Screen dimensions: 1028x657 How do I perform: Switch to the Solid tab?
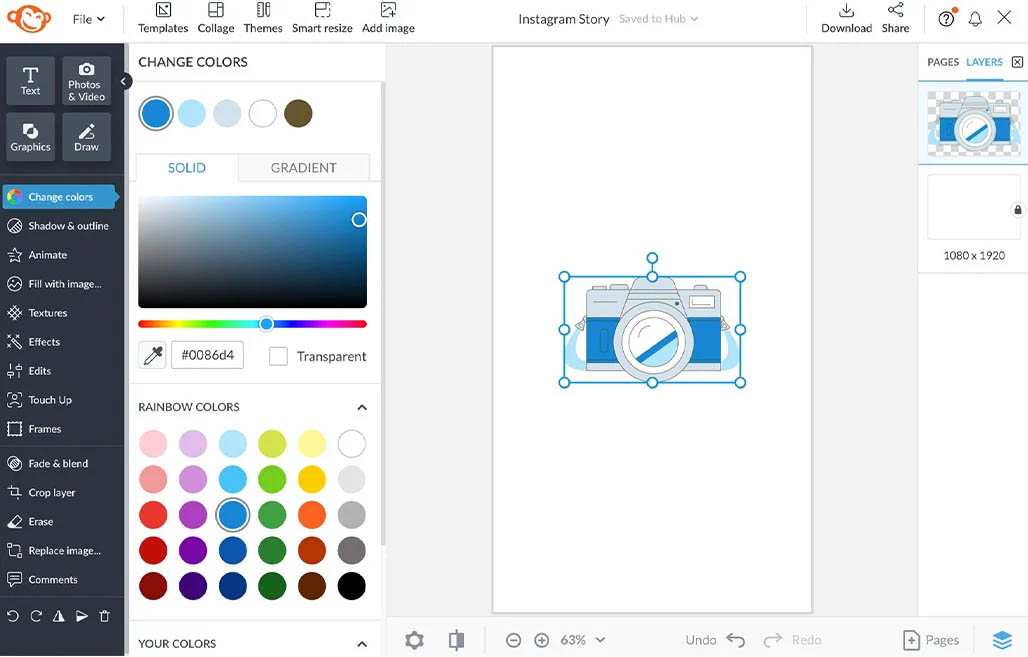[187, 168]
